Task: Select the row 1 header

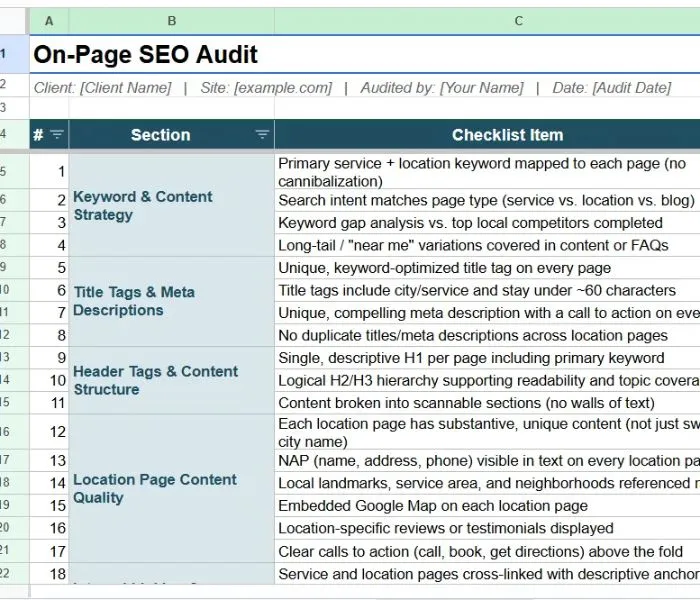Action: click(13, 54)
